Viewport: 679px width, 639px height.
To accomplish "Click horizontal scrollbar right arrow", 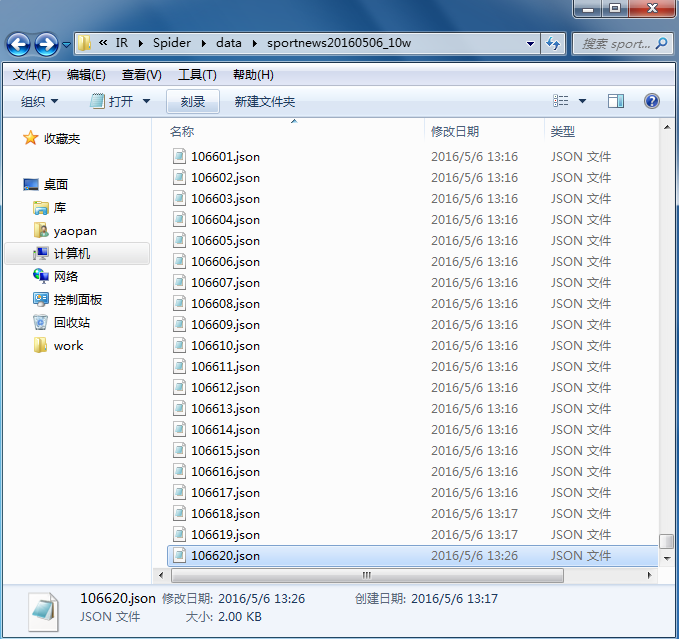I will click(649, 575).
